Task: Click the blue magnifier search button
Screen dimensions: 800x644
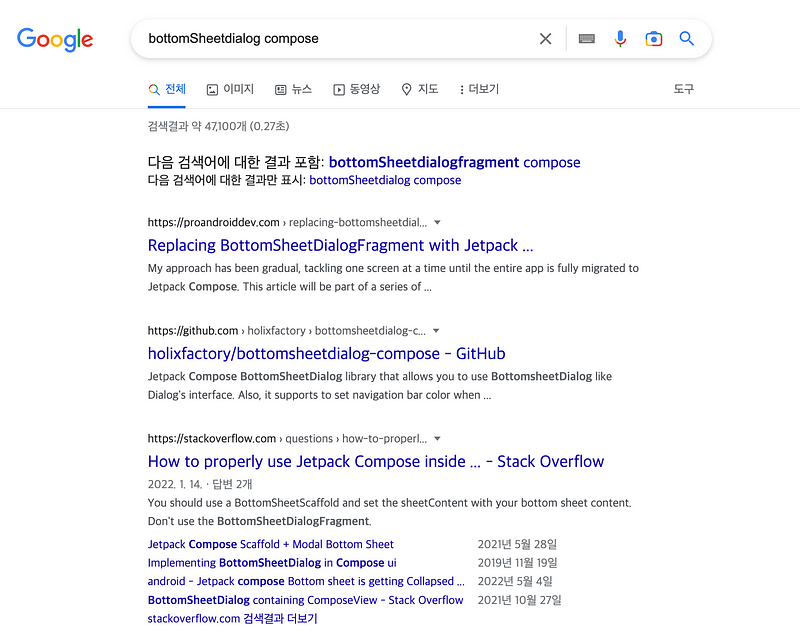Action: click(x=687, y=38)
